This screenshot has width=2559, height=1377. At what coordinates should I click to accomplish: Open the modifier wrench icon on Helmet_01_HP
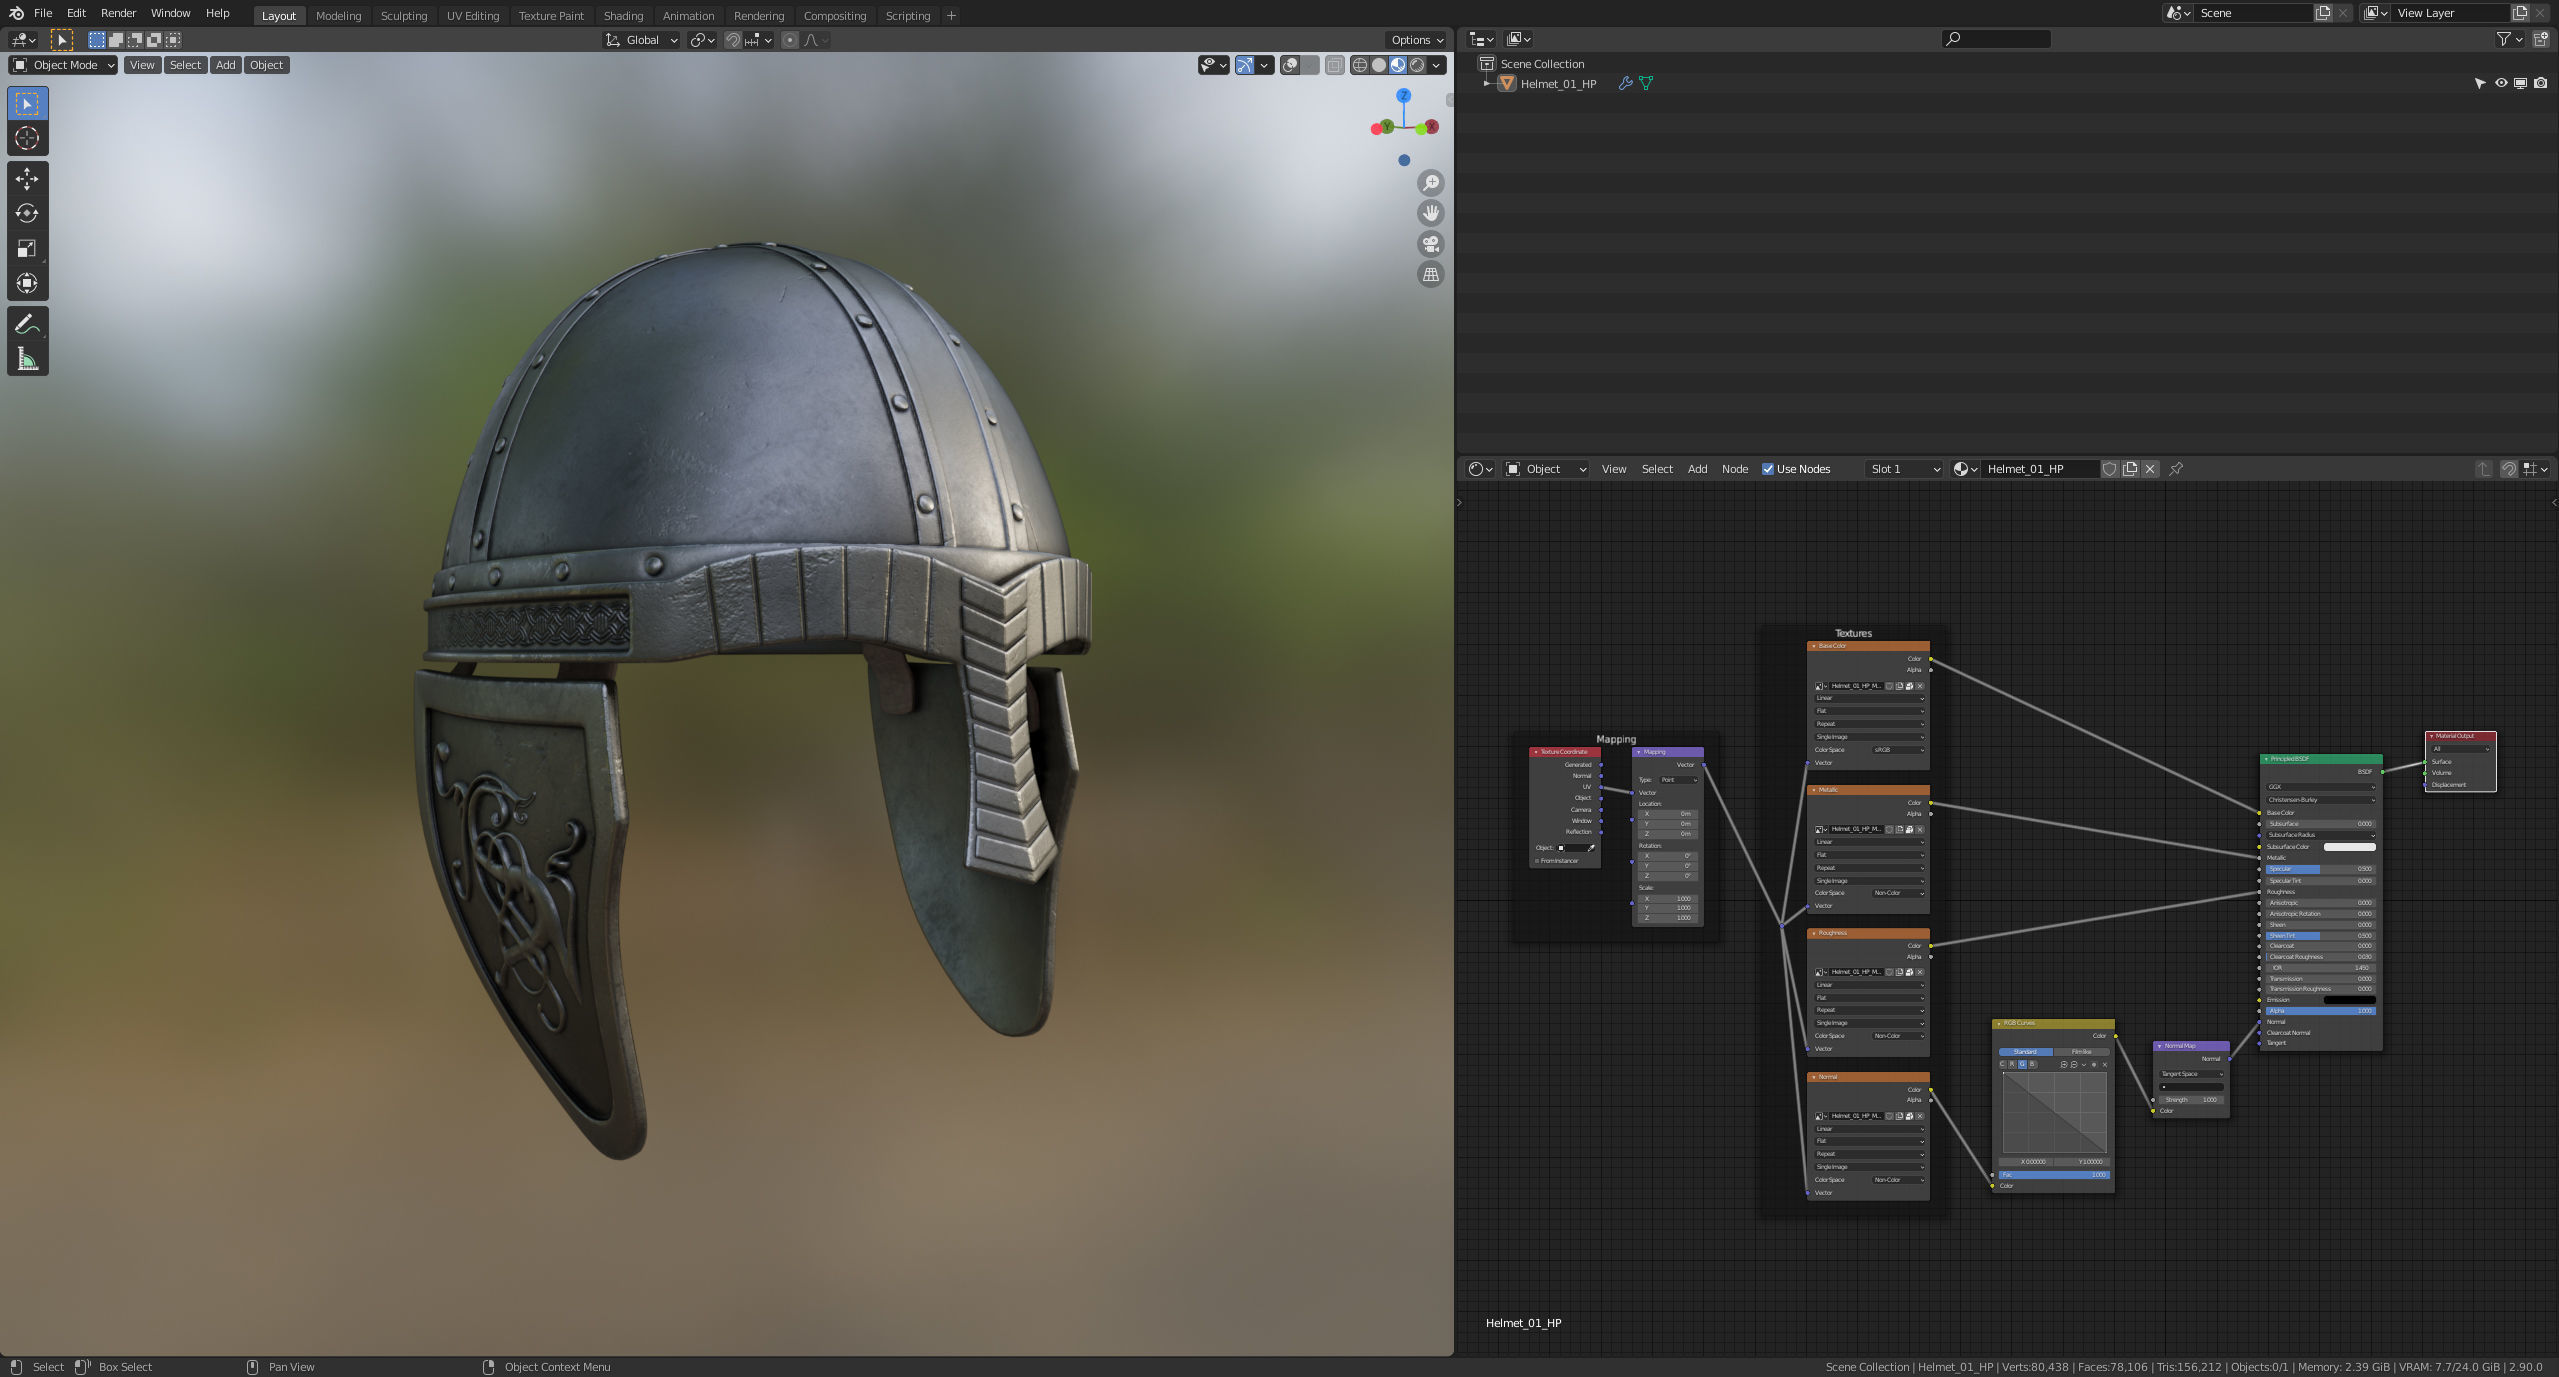click(x=1625, y=84)
